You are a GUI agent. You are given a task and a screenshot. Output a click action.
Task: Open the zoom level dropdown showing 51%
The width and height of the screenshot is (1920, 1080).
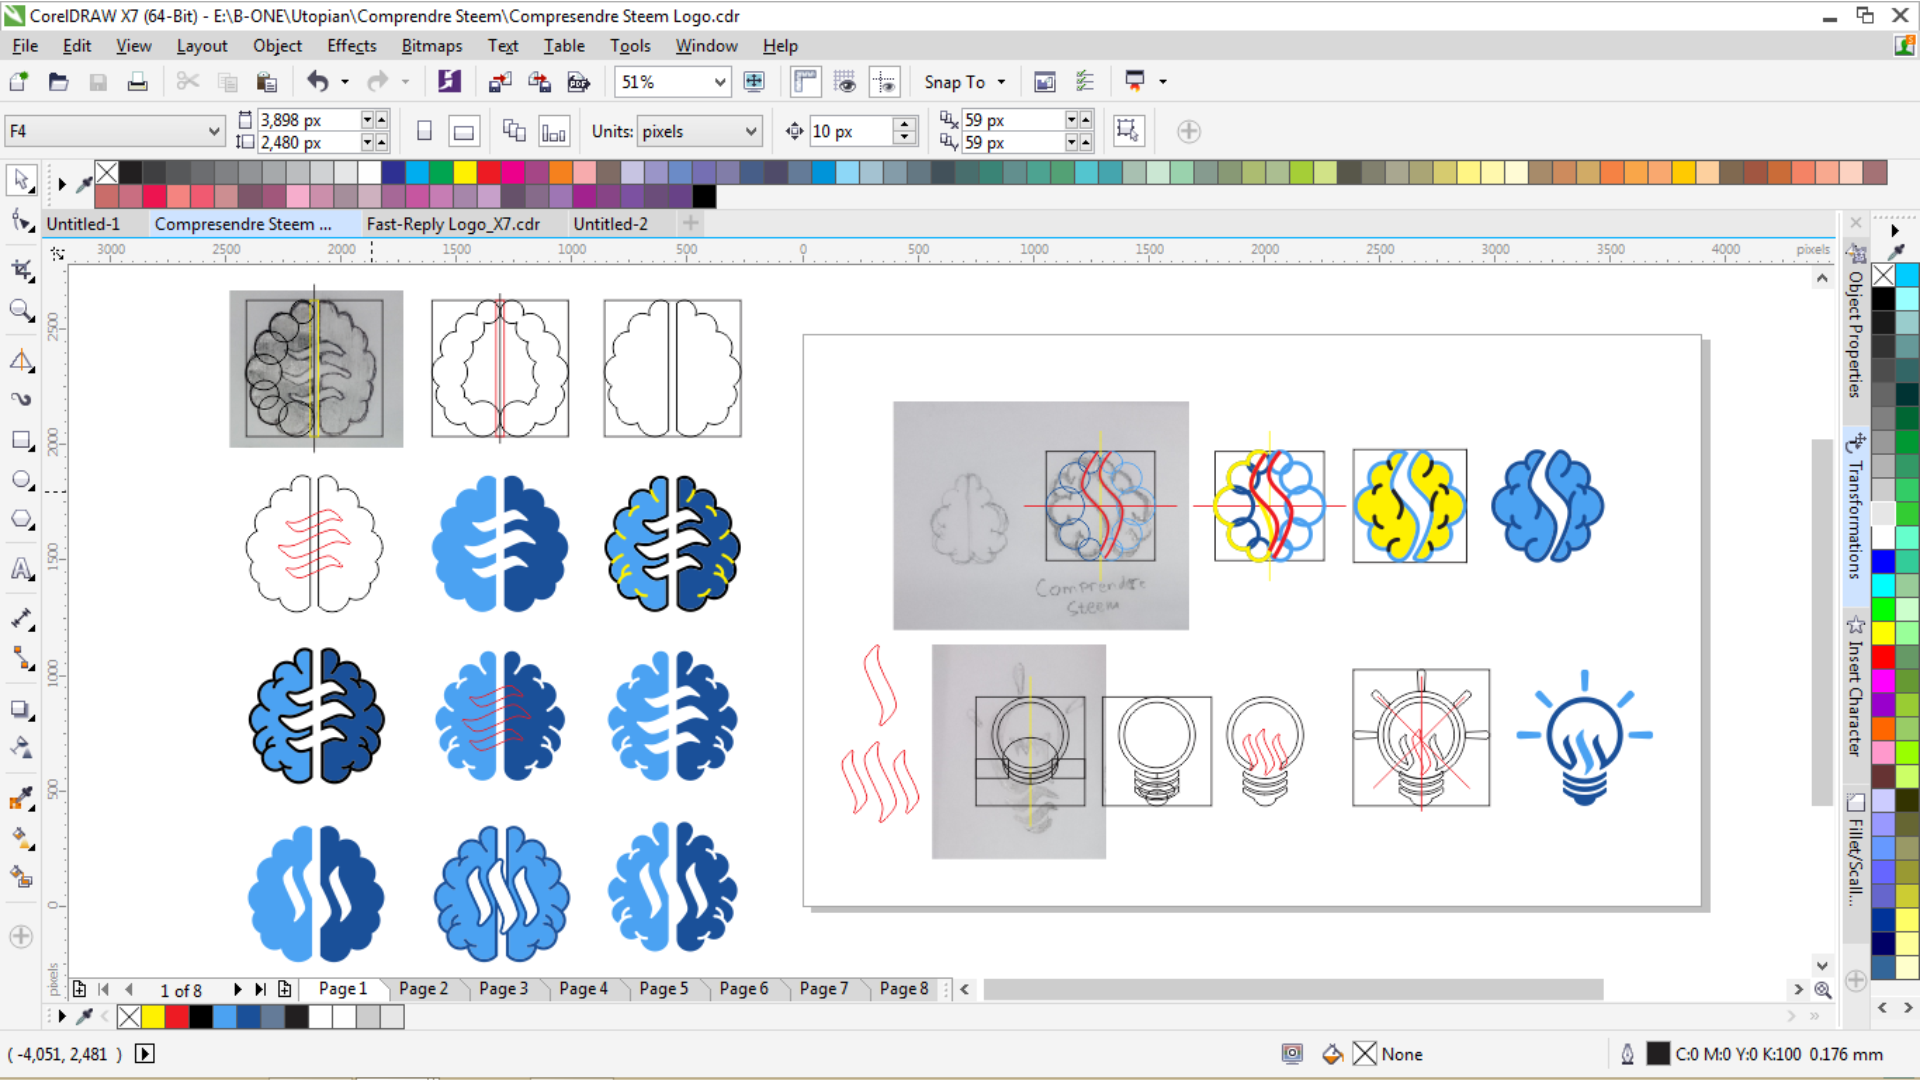point(720,82)
